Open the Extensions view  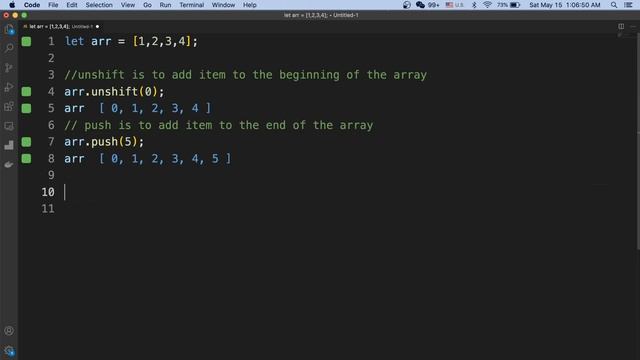pos(9,107)
